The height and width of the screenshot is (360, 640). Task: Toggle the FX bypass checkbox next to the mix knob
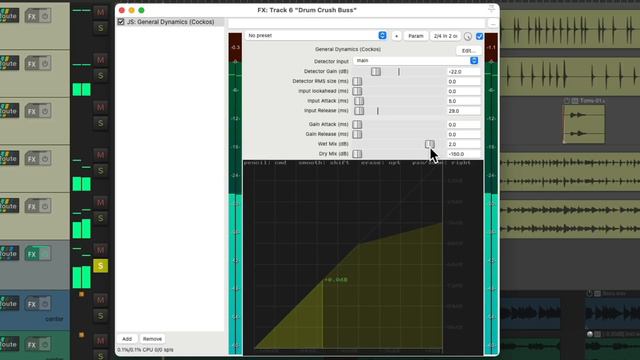point(480,36)
